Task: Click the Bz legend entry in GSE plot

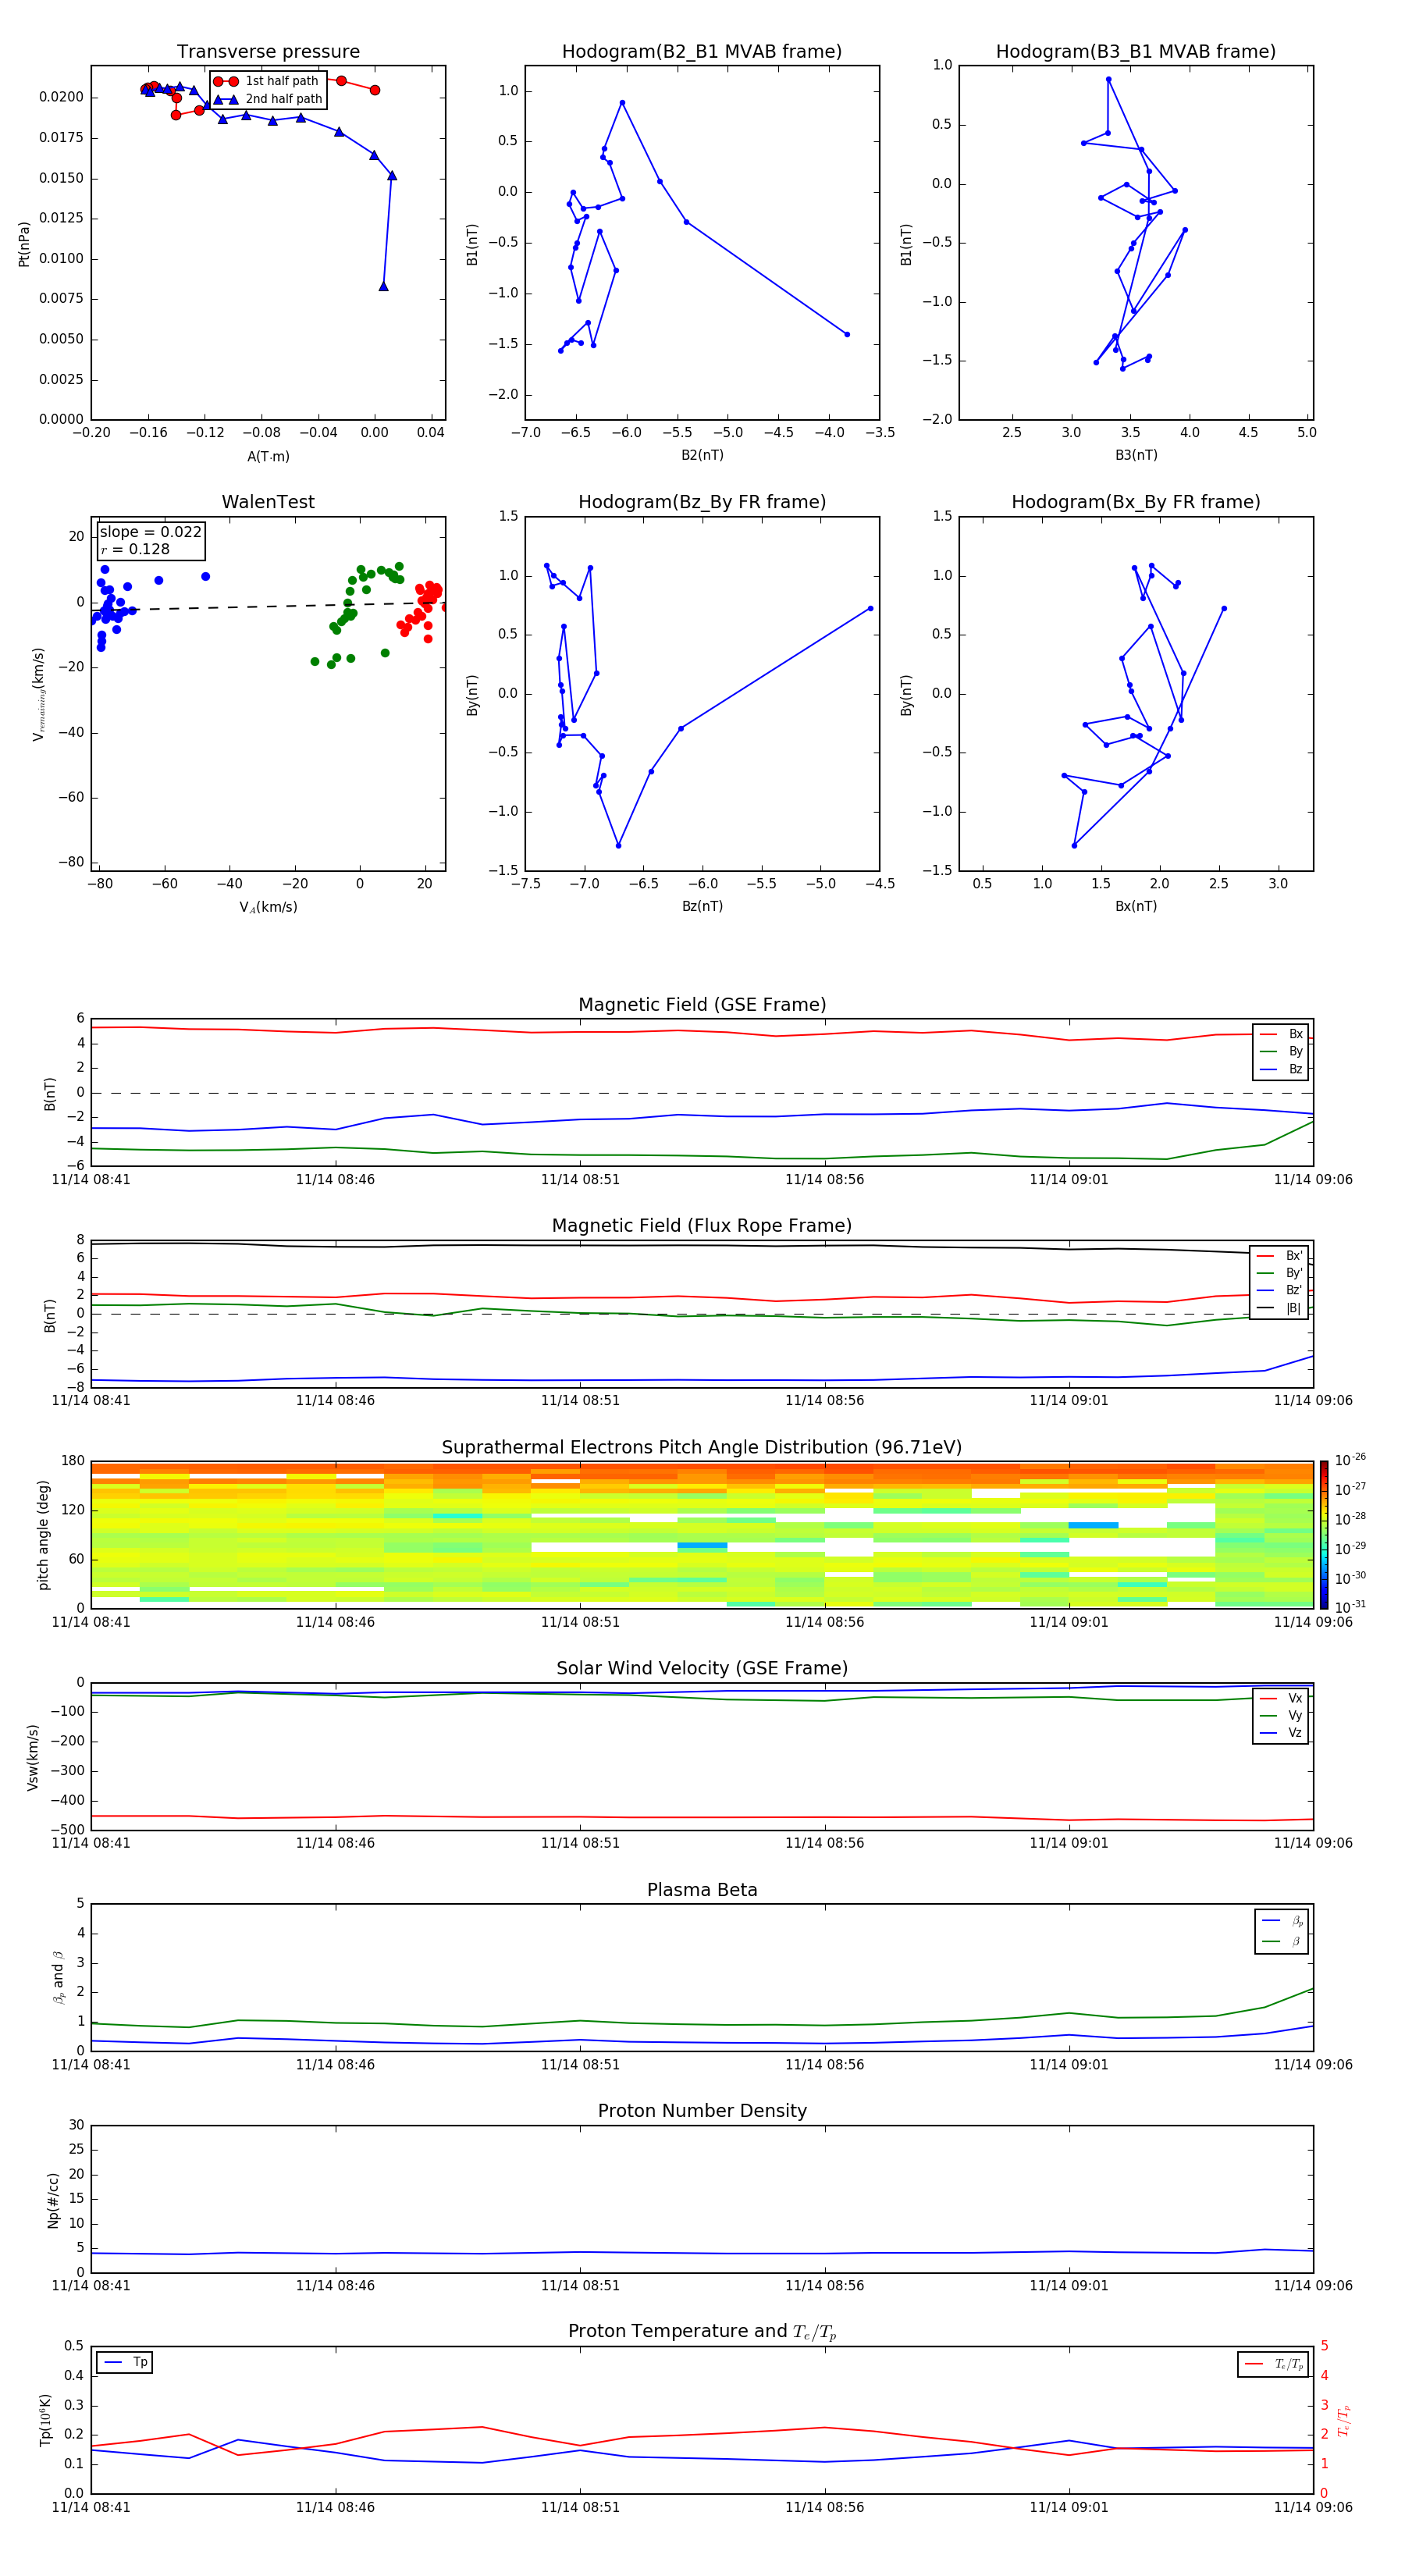Action: (1281, 1069)
